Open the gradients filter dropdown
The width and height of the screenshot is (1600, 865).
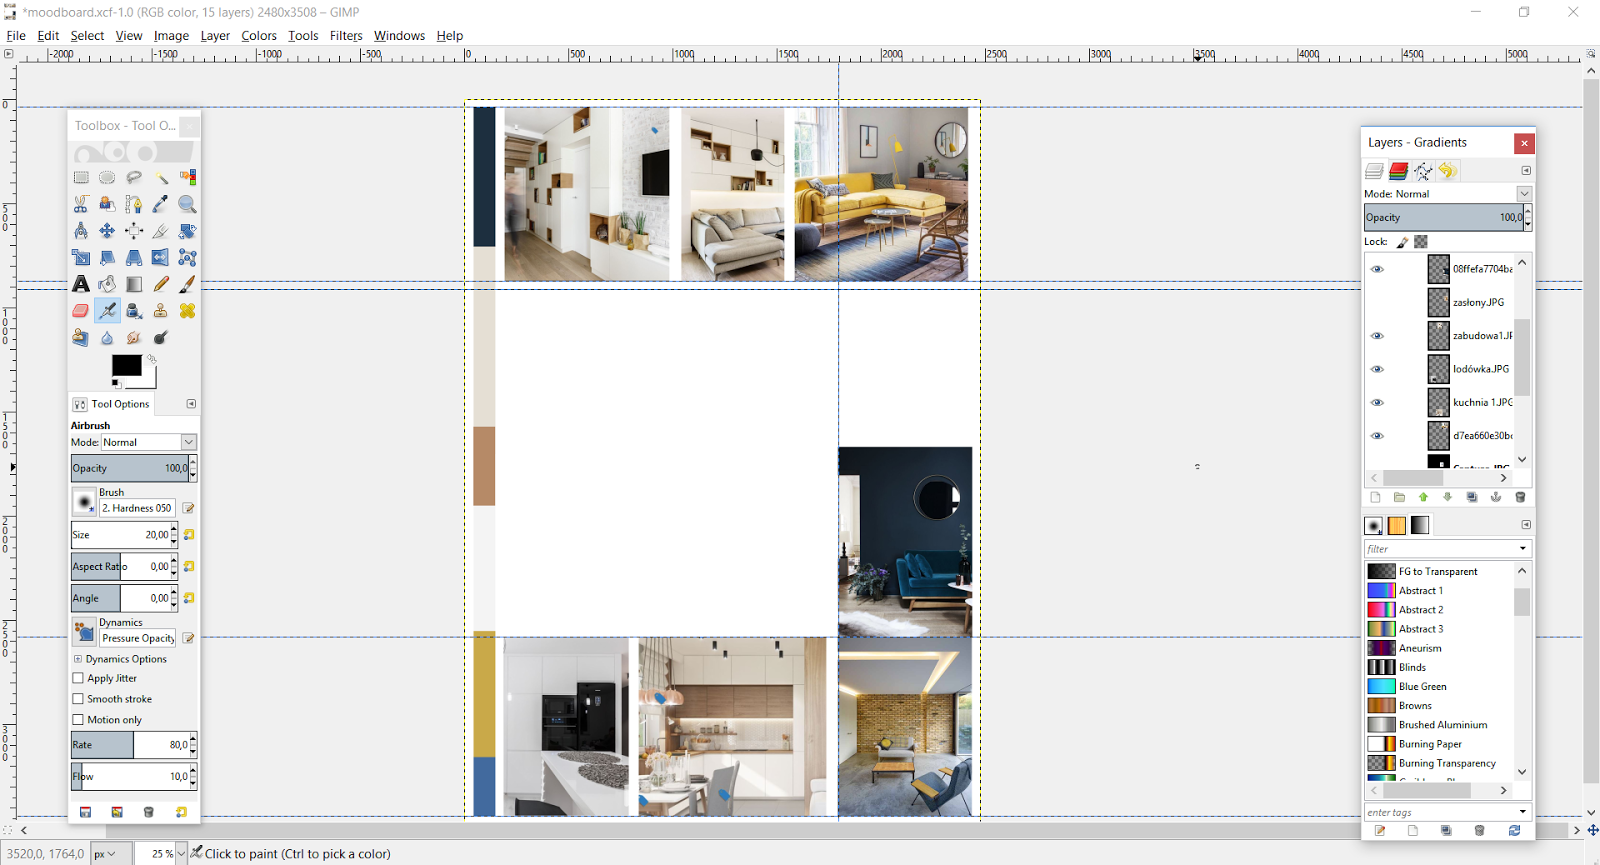[1523, 549]
